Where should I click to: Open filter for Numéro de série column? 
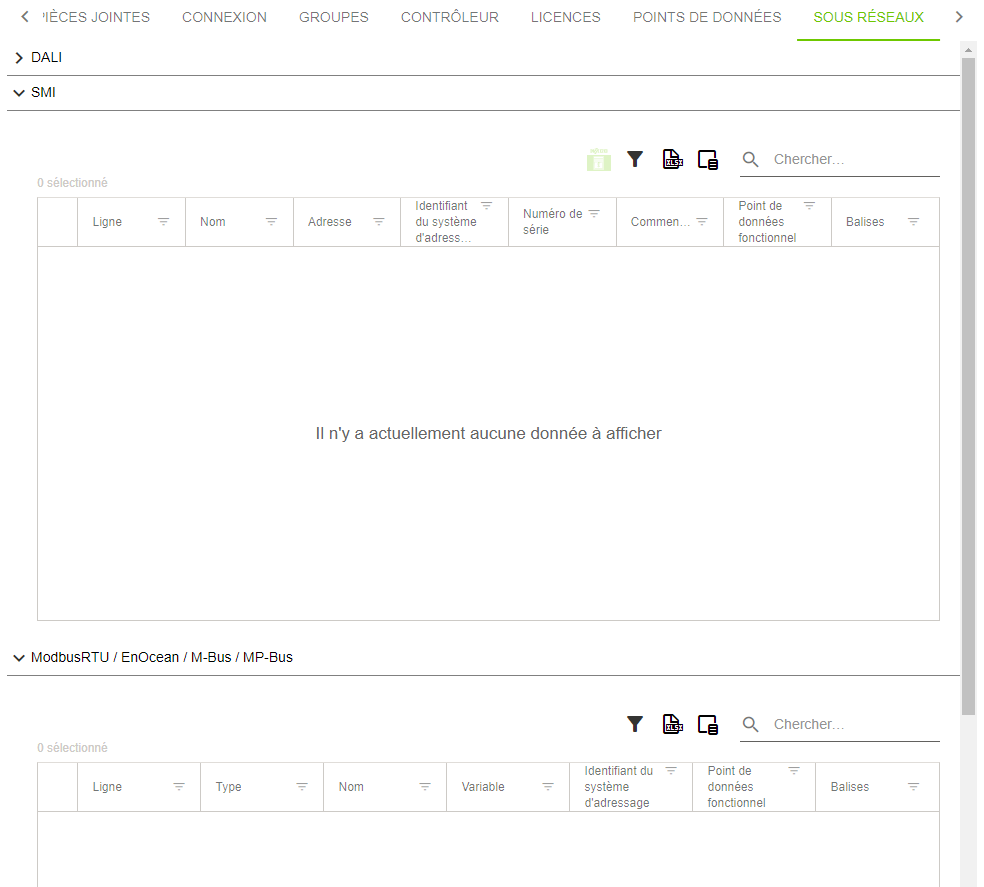click(594, 213)
